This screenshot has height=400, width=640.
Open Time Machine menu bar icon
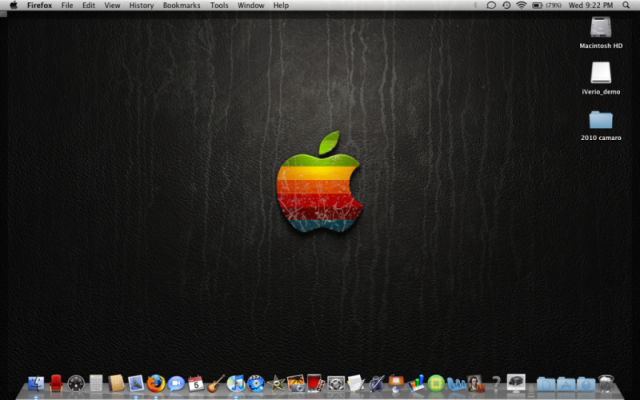506,5
